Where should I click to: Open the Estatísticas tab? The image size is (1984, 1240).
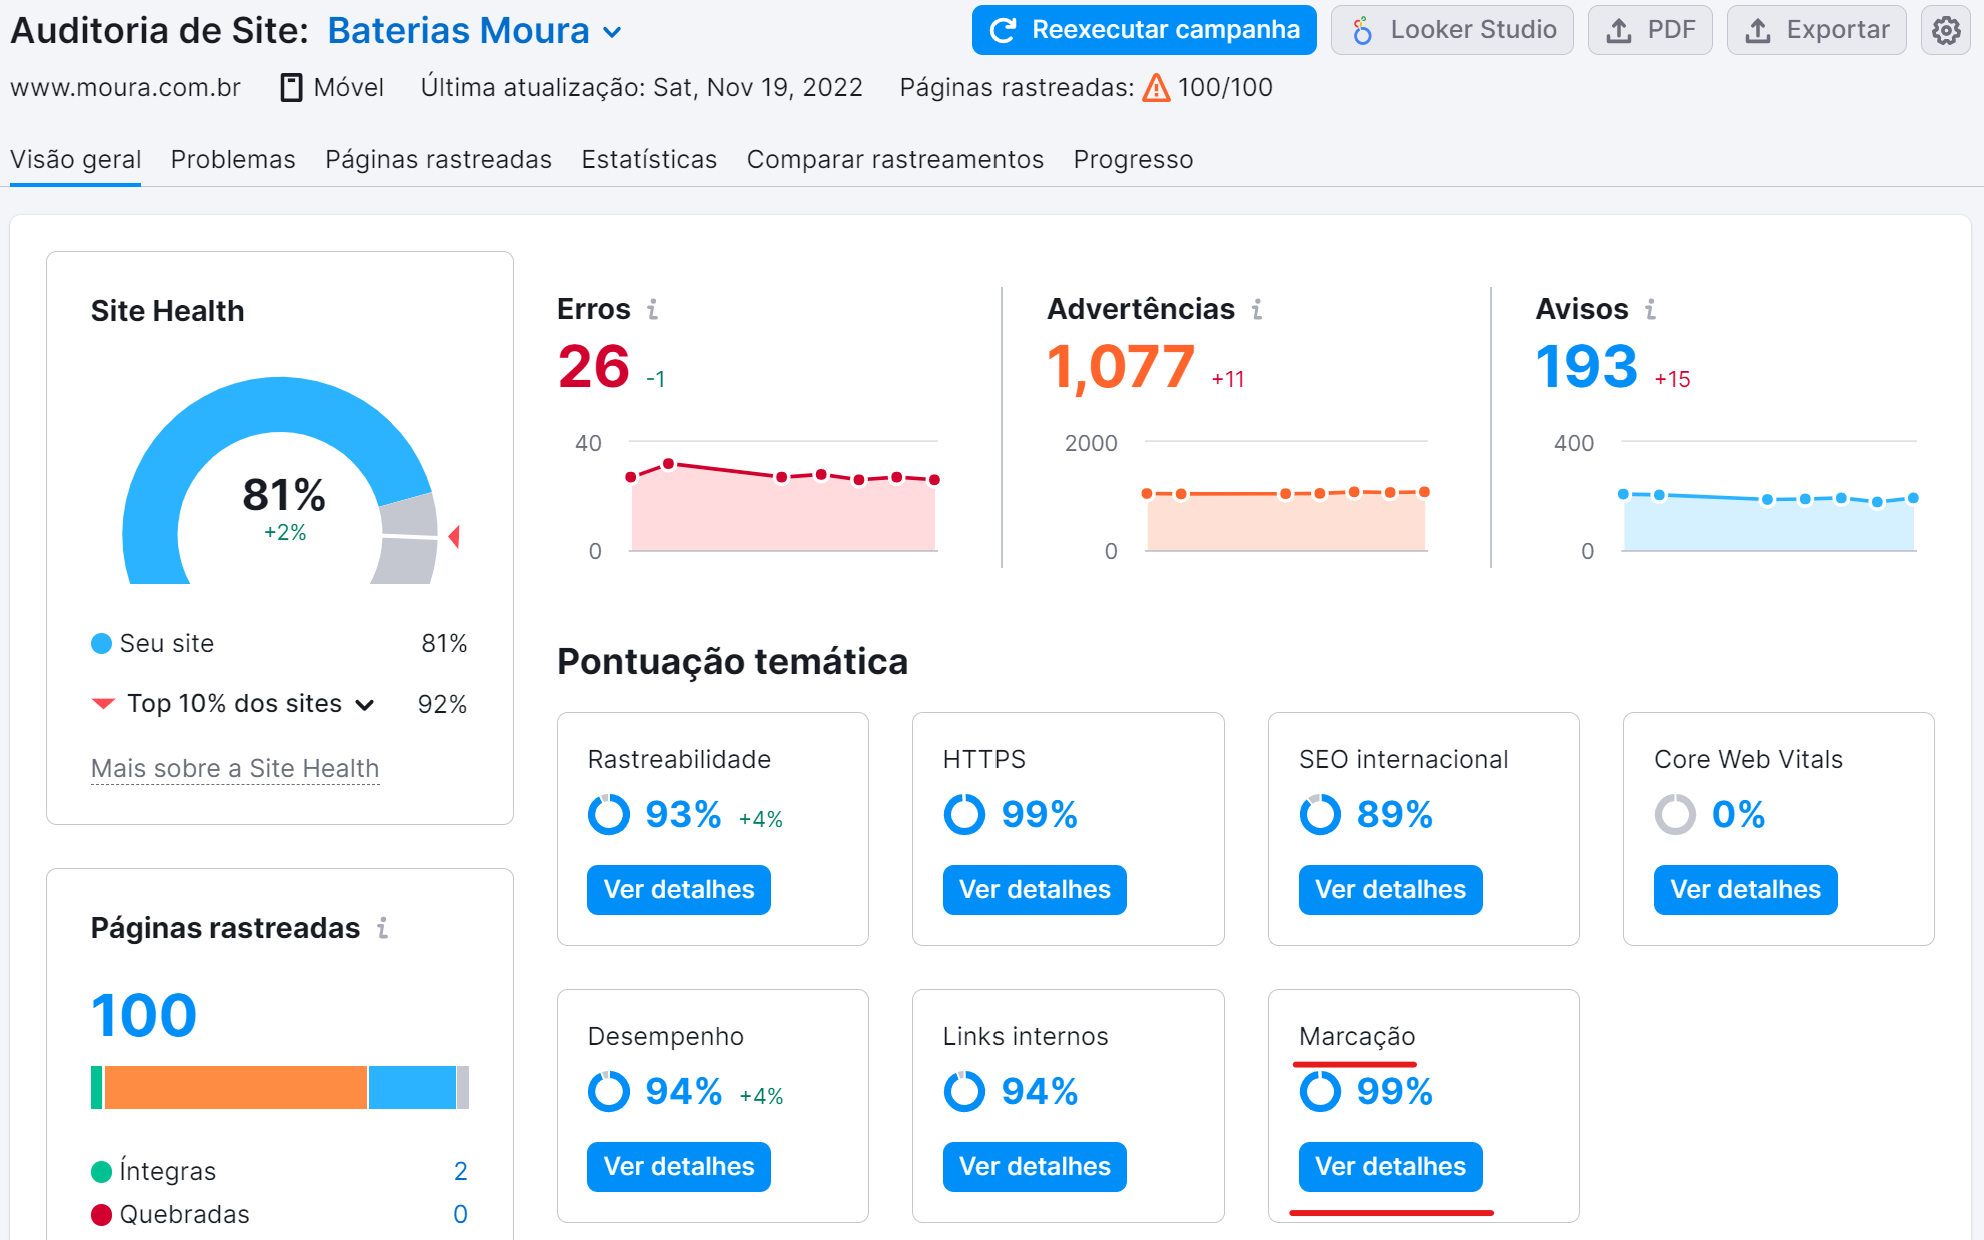click(x=648, y=159)
